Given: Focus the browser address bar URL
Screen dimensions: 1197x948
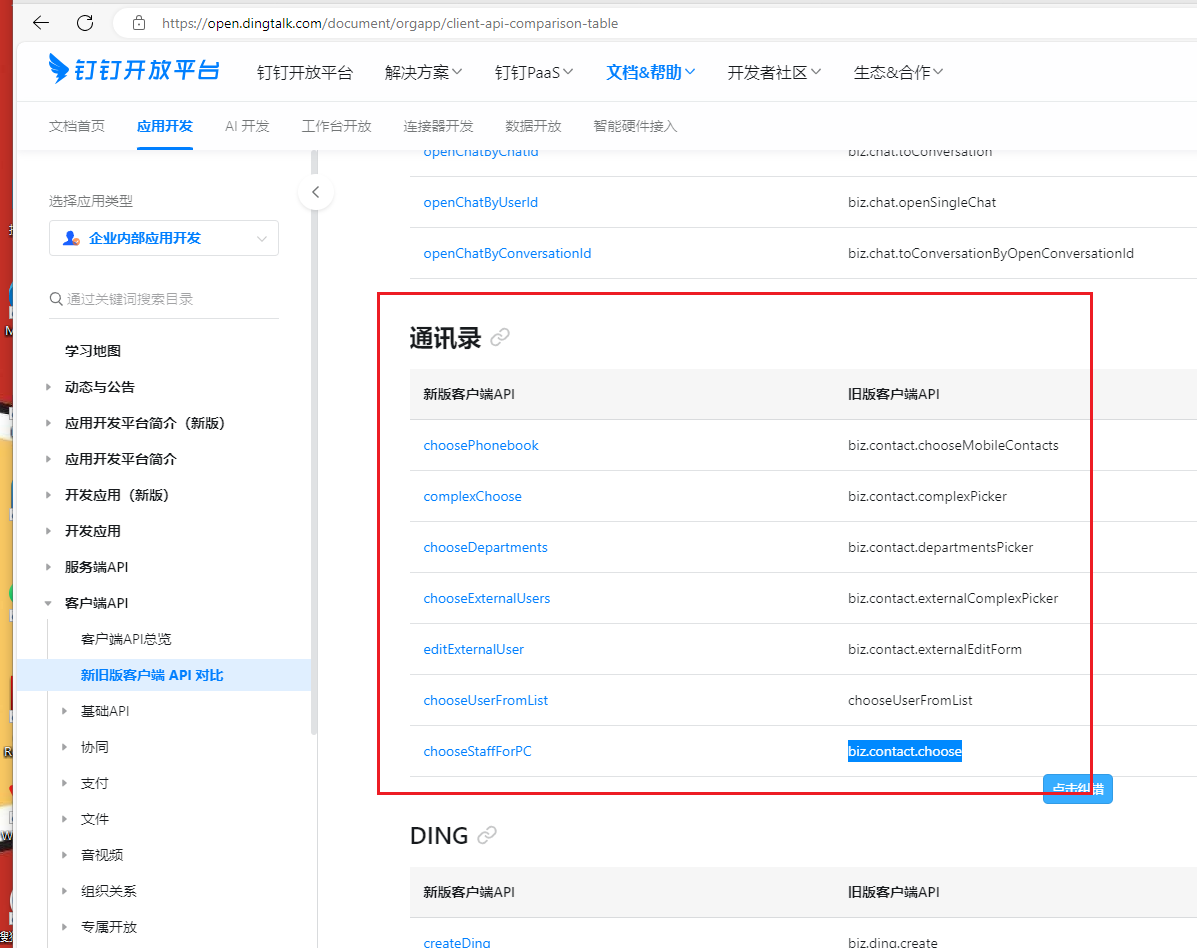Looking at the screenshot, I should tap(389, 23).
